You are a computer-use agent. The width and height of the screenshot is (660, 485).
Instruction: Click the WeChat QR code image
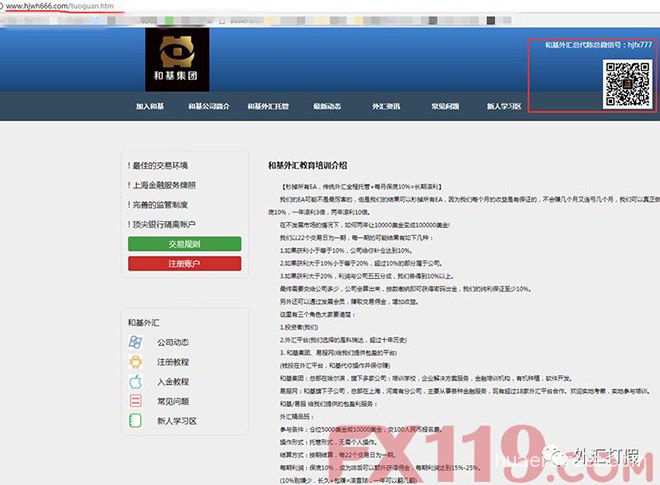pos(627,84)
